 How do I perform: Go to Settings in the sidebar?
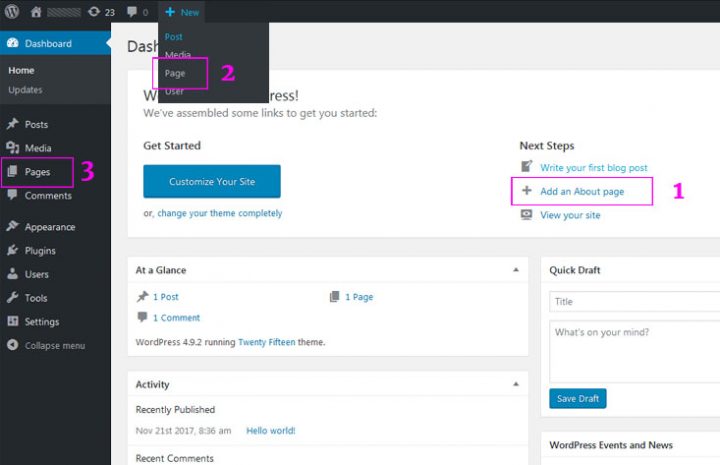42,321
